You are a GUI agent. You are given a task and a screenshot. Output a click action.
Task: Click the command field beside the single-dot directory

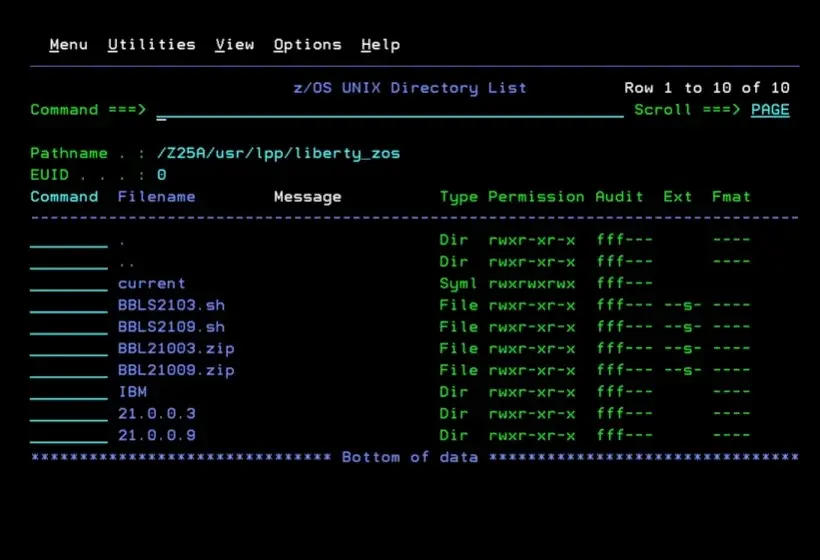[69, 241]
